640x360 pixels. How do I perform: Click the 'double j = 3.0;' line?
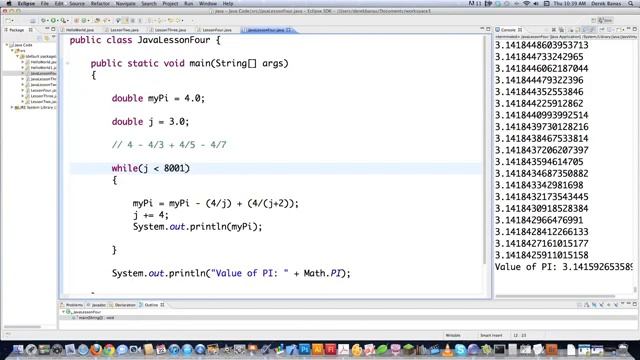click(150, 122)
